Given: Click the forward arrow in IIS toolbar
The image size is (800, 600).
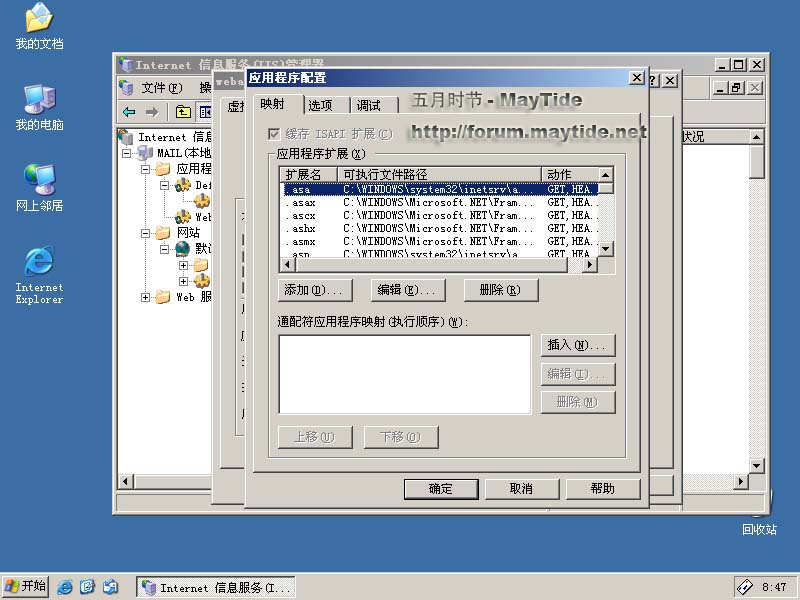Looking at the screenshot, I should coord(152,112).
